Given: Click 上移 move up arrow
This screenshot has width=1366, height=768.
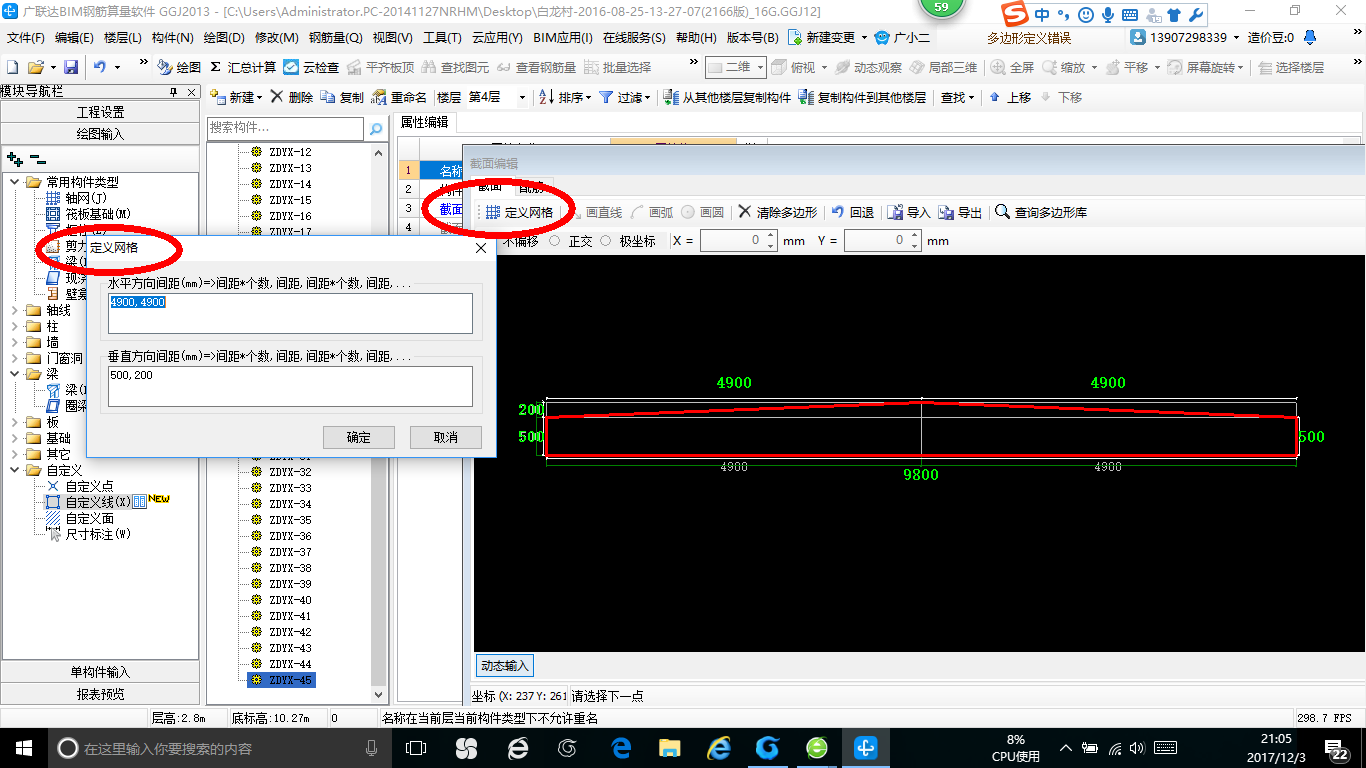Looking at the screenshot, I should point(1009,97).
